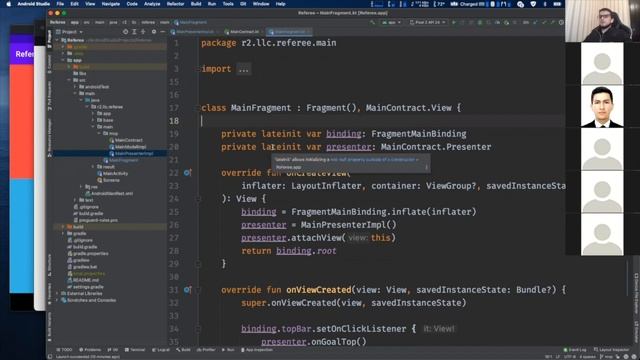The width and height of the screenshot is (640, 360).
Task: Click the second participant's photo thumbnail
Action: tap(602, 107)
